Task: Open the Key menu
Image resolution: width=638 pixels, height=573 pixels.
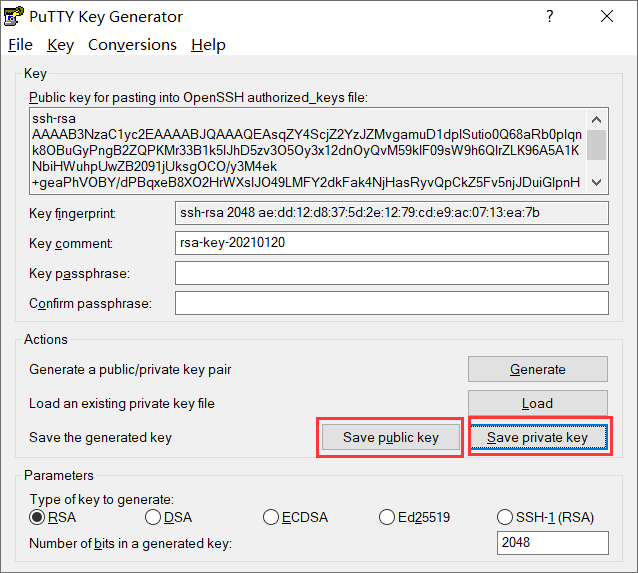Action: coord(60,45)
